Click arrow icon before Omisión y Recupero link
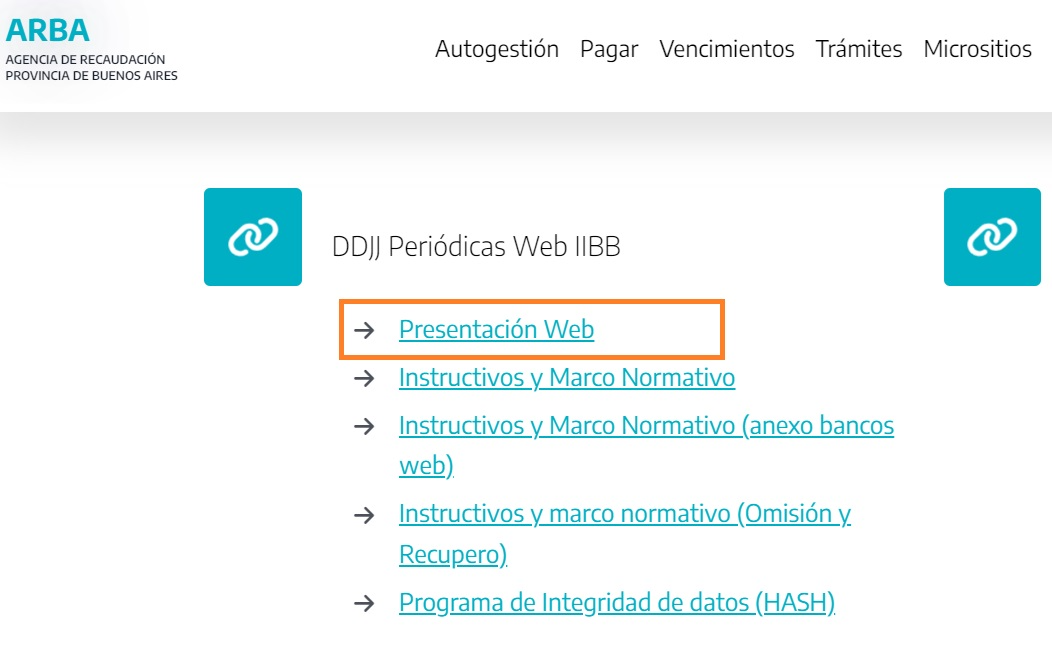Viewport: 1052px width, 656px height. click(364, 515)
